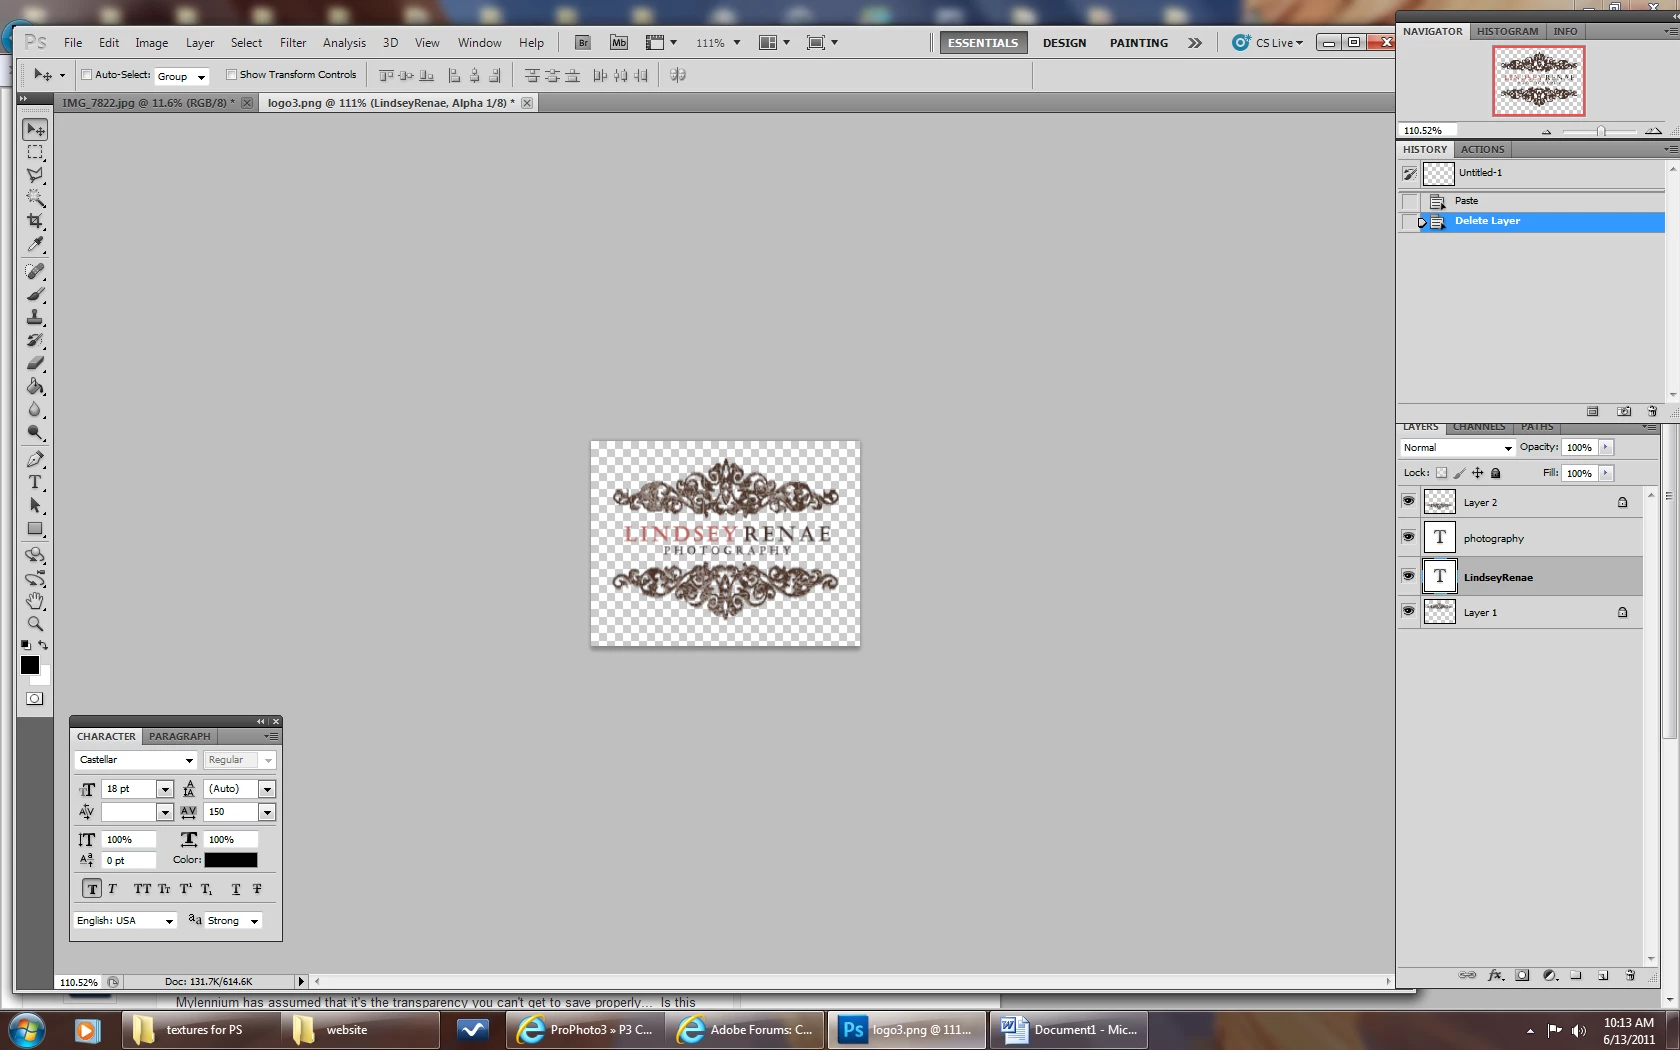Viewport: 1680px width, 1050px height.
Task: Hide the LindseyRenae text layer
Action: 1408,576
